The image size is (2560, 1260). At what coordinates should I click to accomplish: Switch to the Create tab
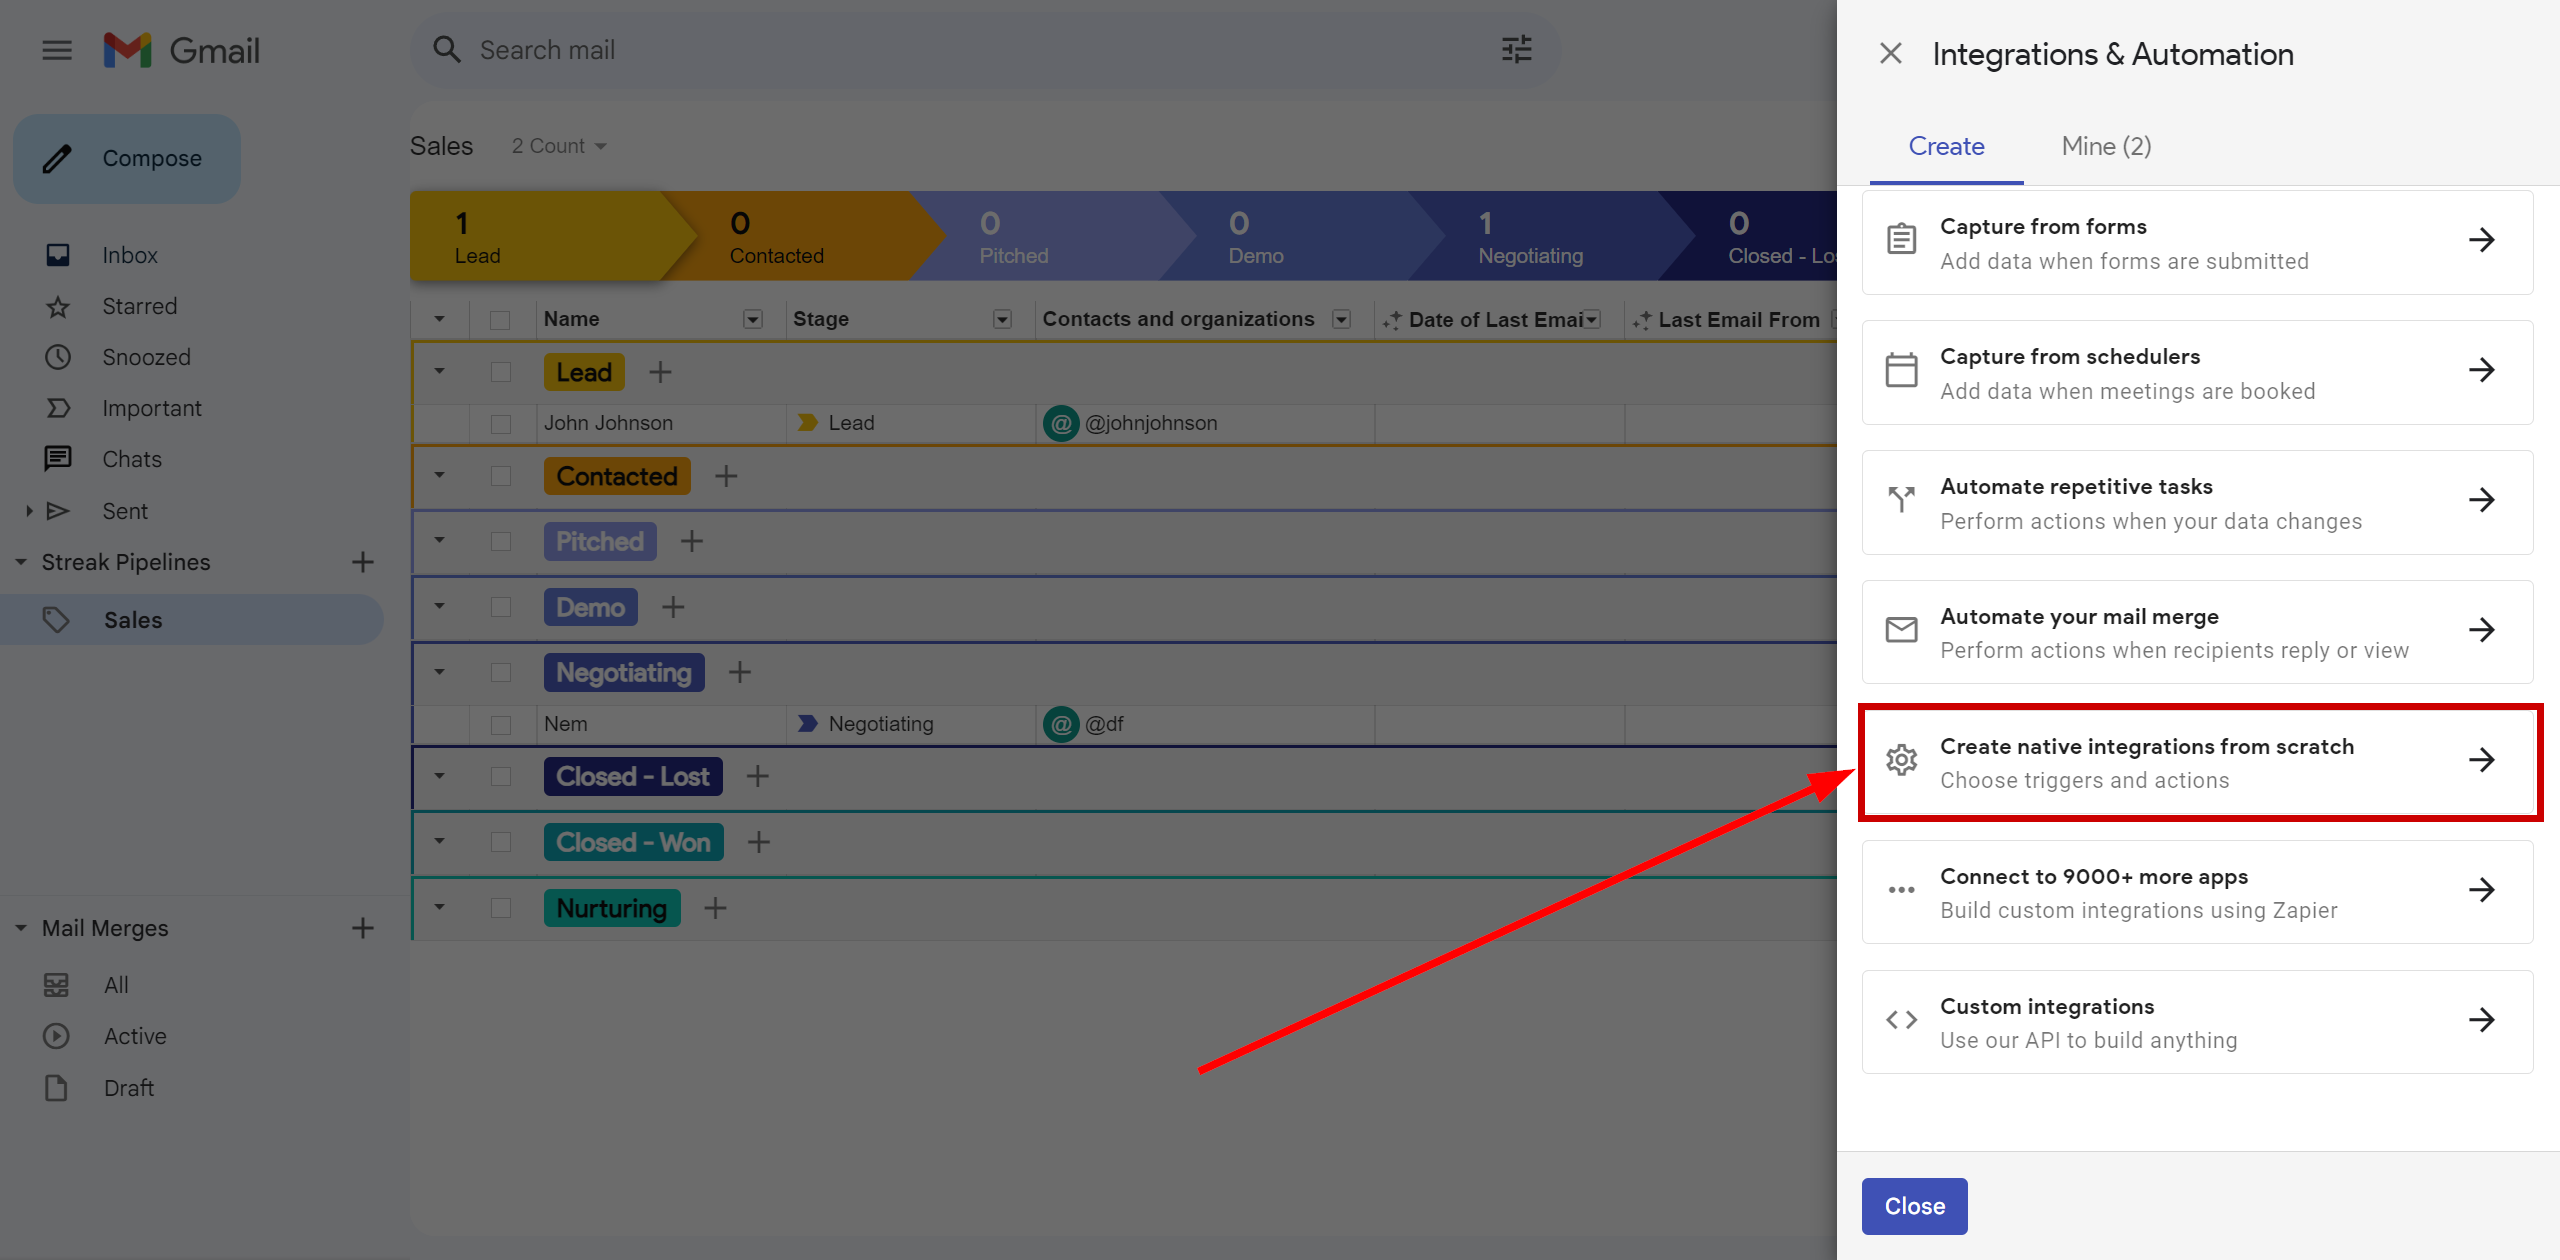[x=1946, y=146]
